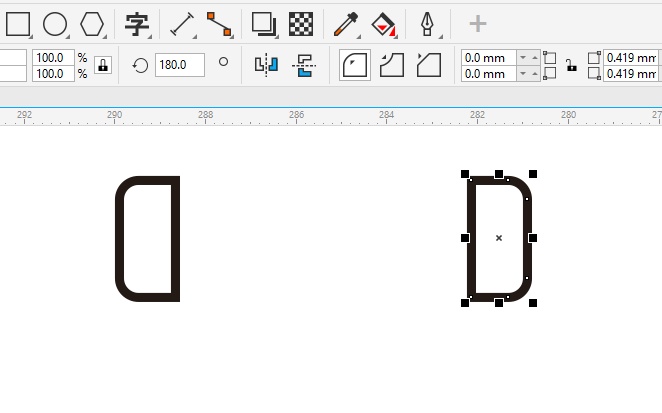This screenshot has height=413, width=662.
Task: Select the Connector tool
Action: (219, 24)
